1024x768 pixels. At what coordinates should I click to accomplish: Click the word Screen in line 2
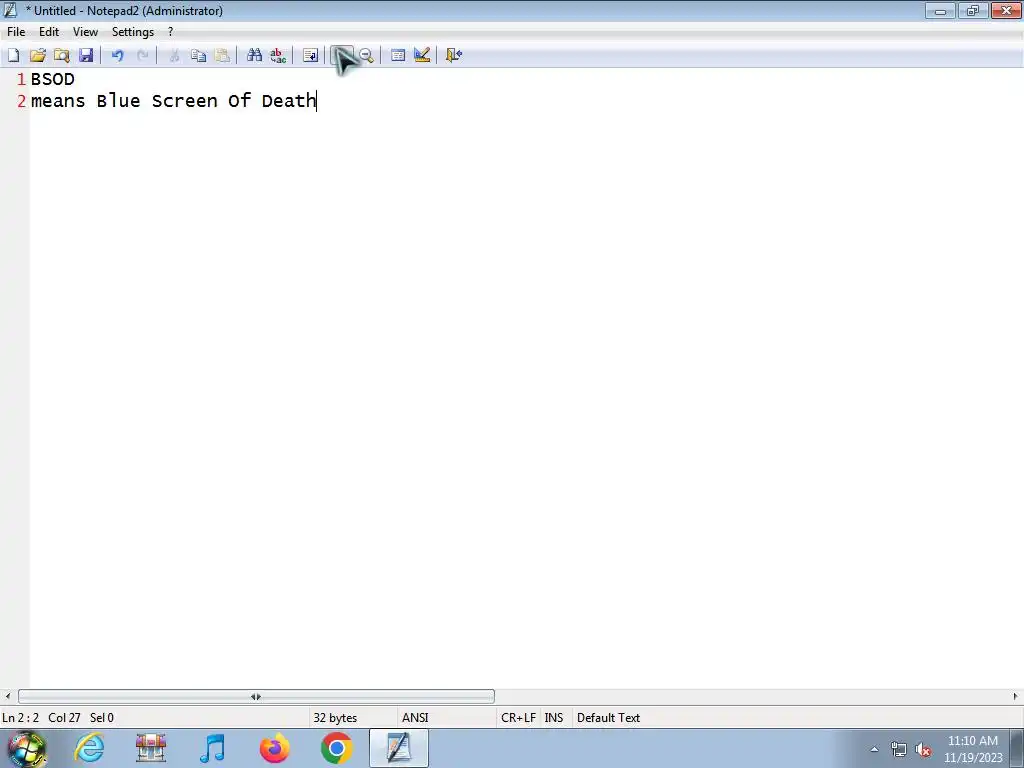(x=185, y=101)
